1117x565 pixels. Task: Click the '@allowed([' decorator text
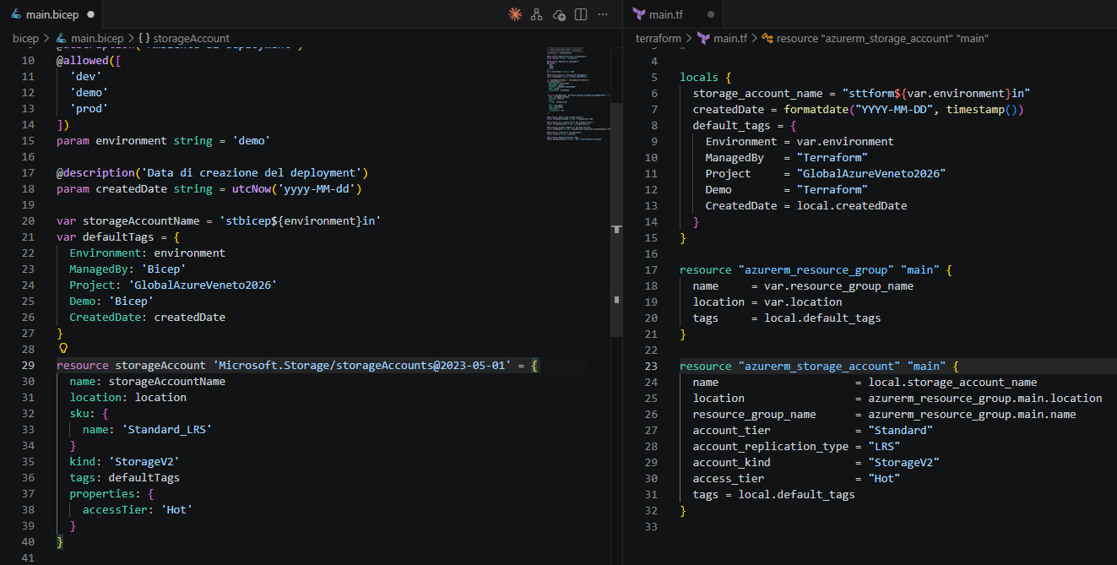(89, 61)
